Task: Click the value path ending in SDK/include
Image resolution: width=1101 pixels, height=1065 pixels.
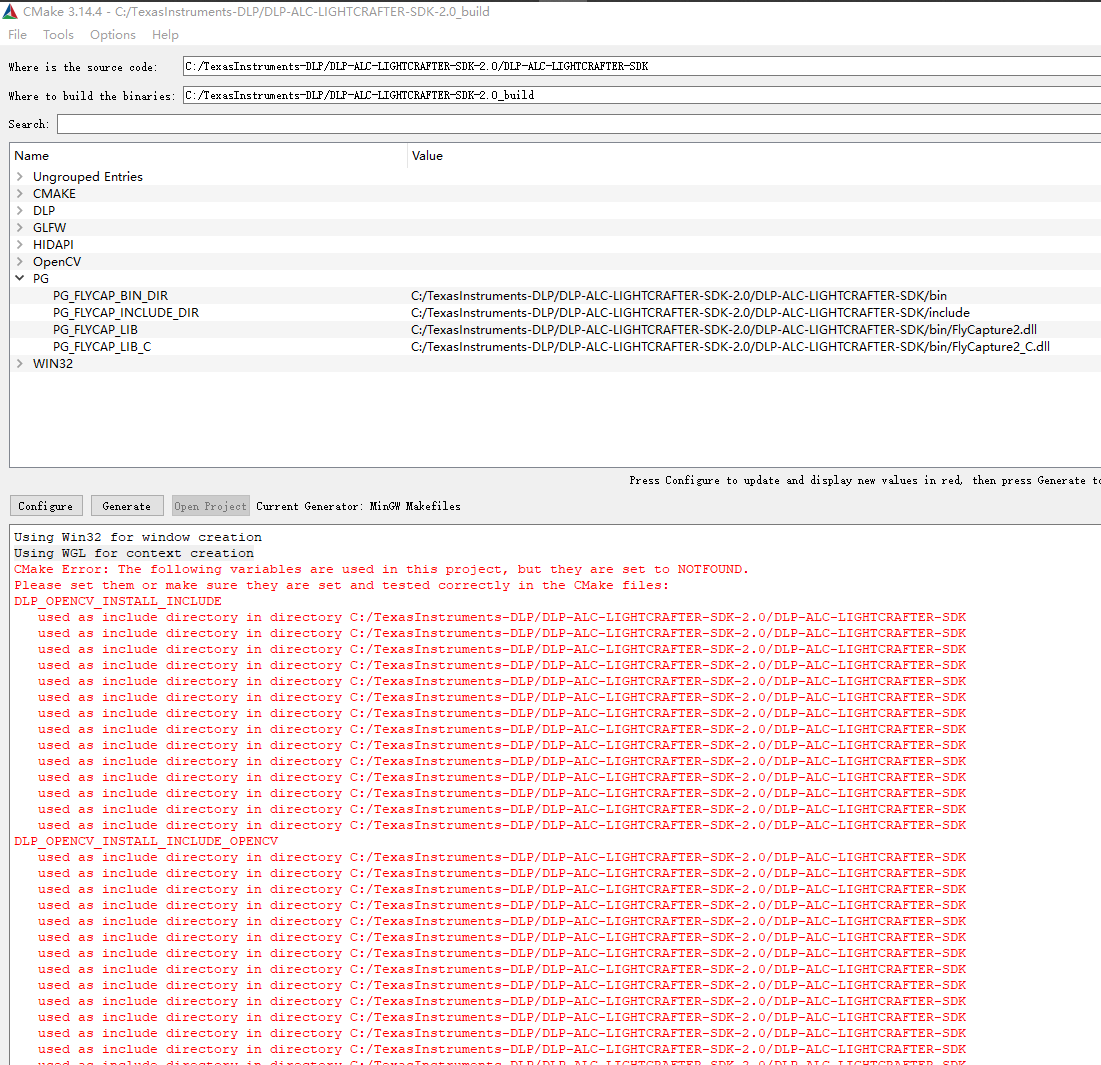Action: coord(690,312)
